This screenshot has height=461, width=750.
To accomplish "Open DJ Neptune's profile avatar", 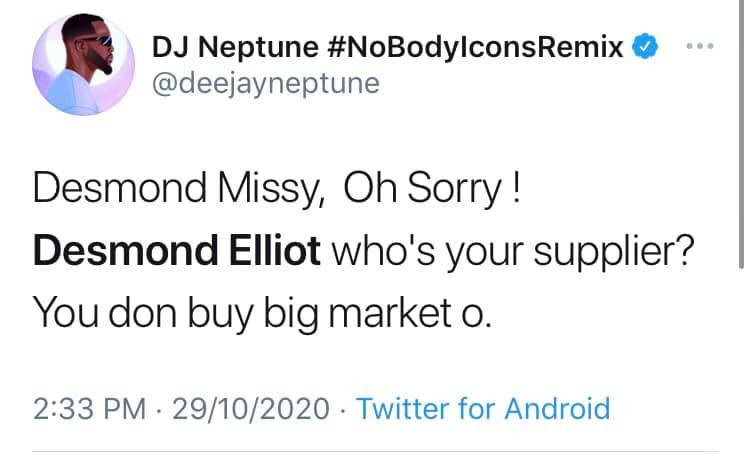I will click(84, 65).
